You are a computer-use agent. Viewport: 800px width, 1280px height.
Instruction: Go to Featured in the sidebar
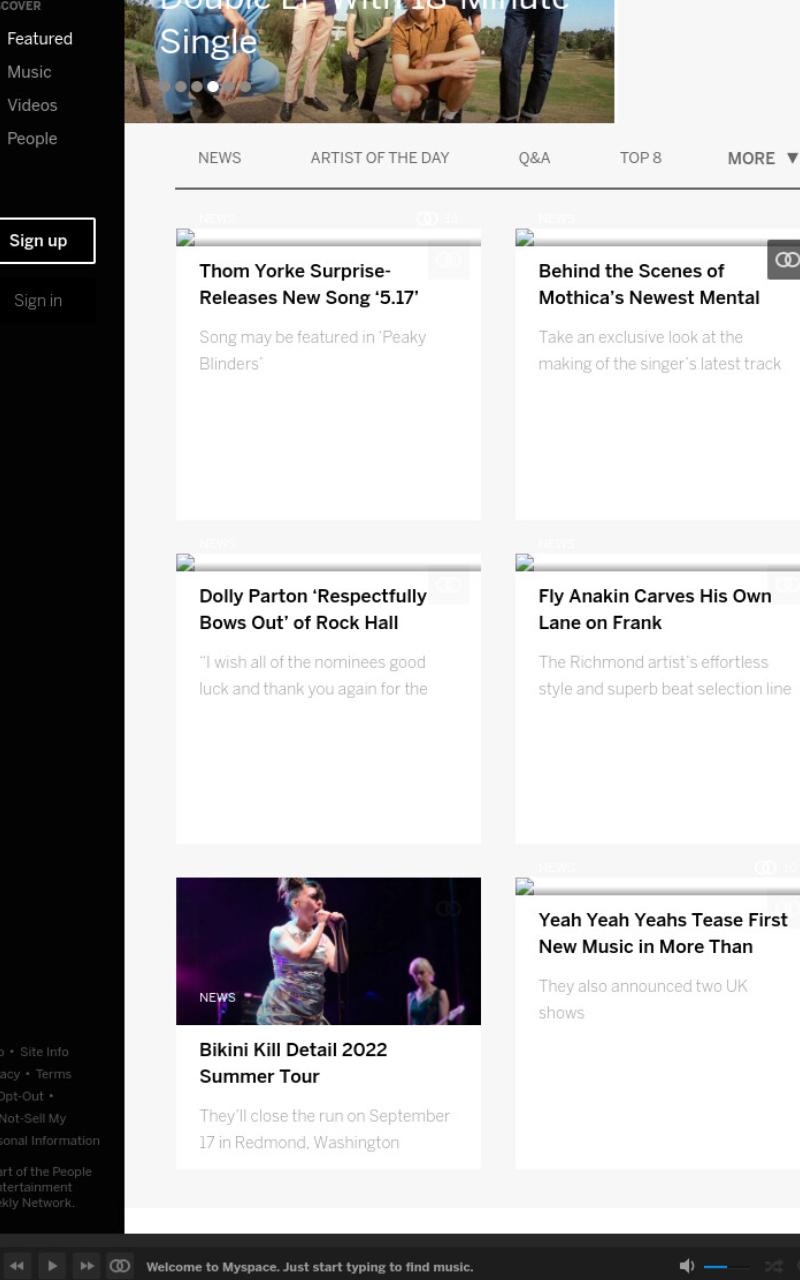tap(40, 38)
